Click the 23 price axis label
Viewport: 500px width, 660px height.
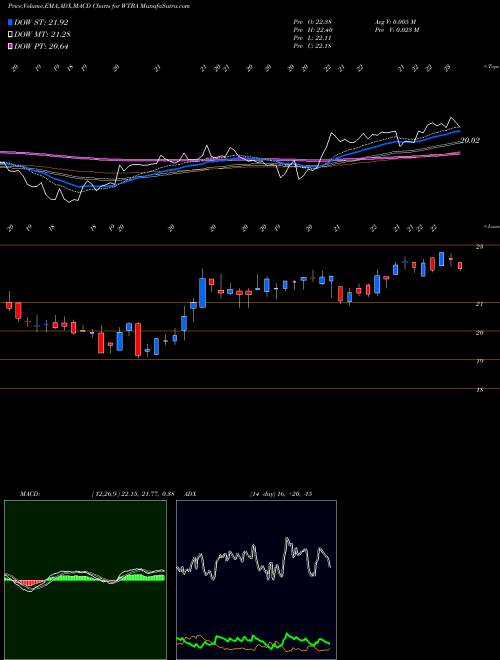479,247
